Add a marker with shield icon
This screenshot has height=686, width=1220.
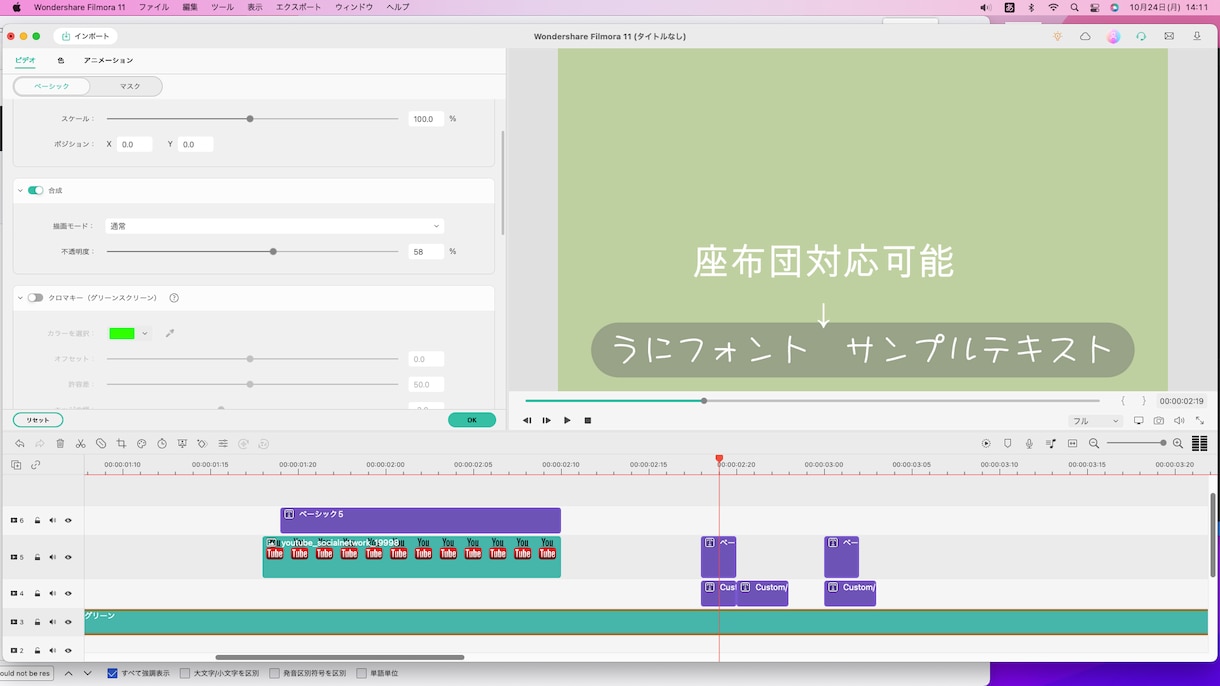(1007, 444)
